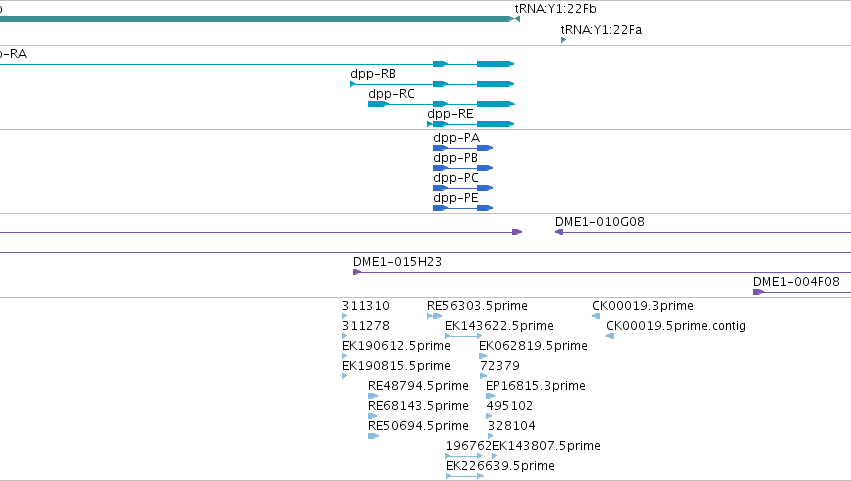851x481 pixels.
Task: Click the DME1-010G08 clone label
Action: coord(600,221)
